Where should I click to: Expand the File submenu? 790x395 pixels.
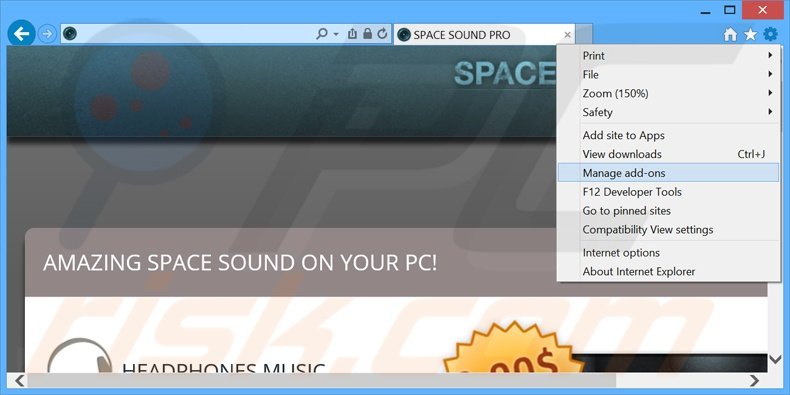pos(669,75)
